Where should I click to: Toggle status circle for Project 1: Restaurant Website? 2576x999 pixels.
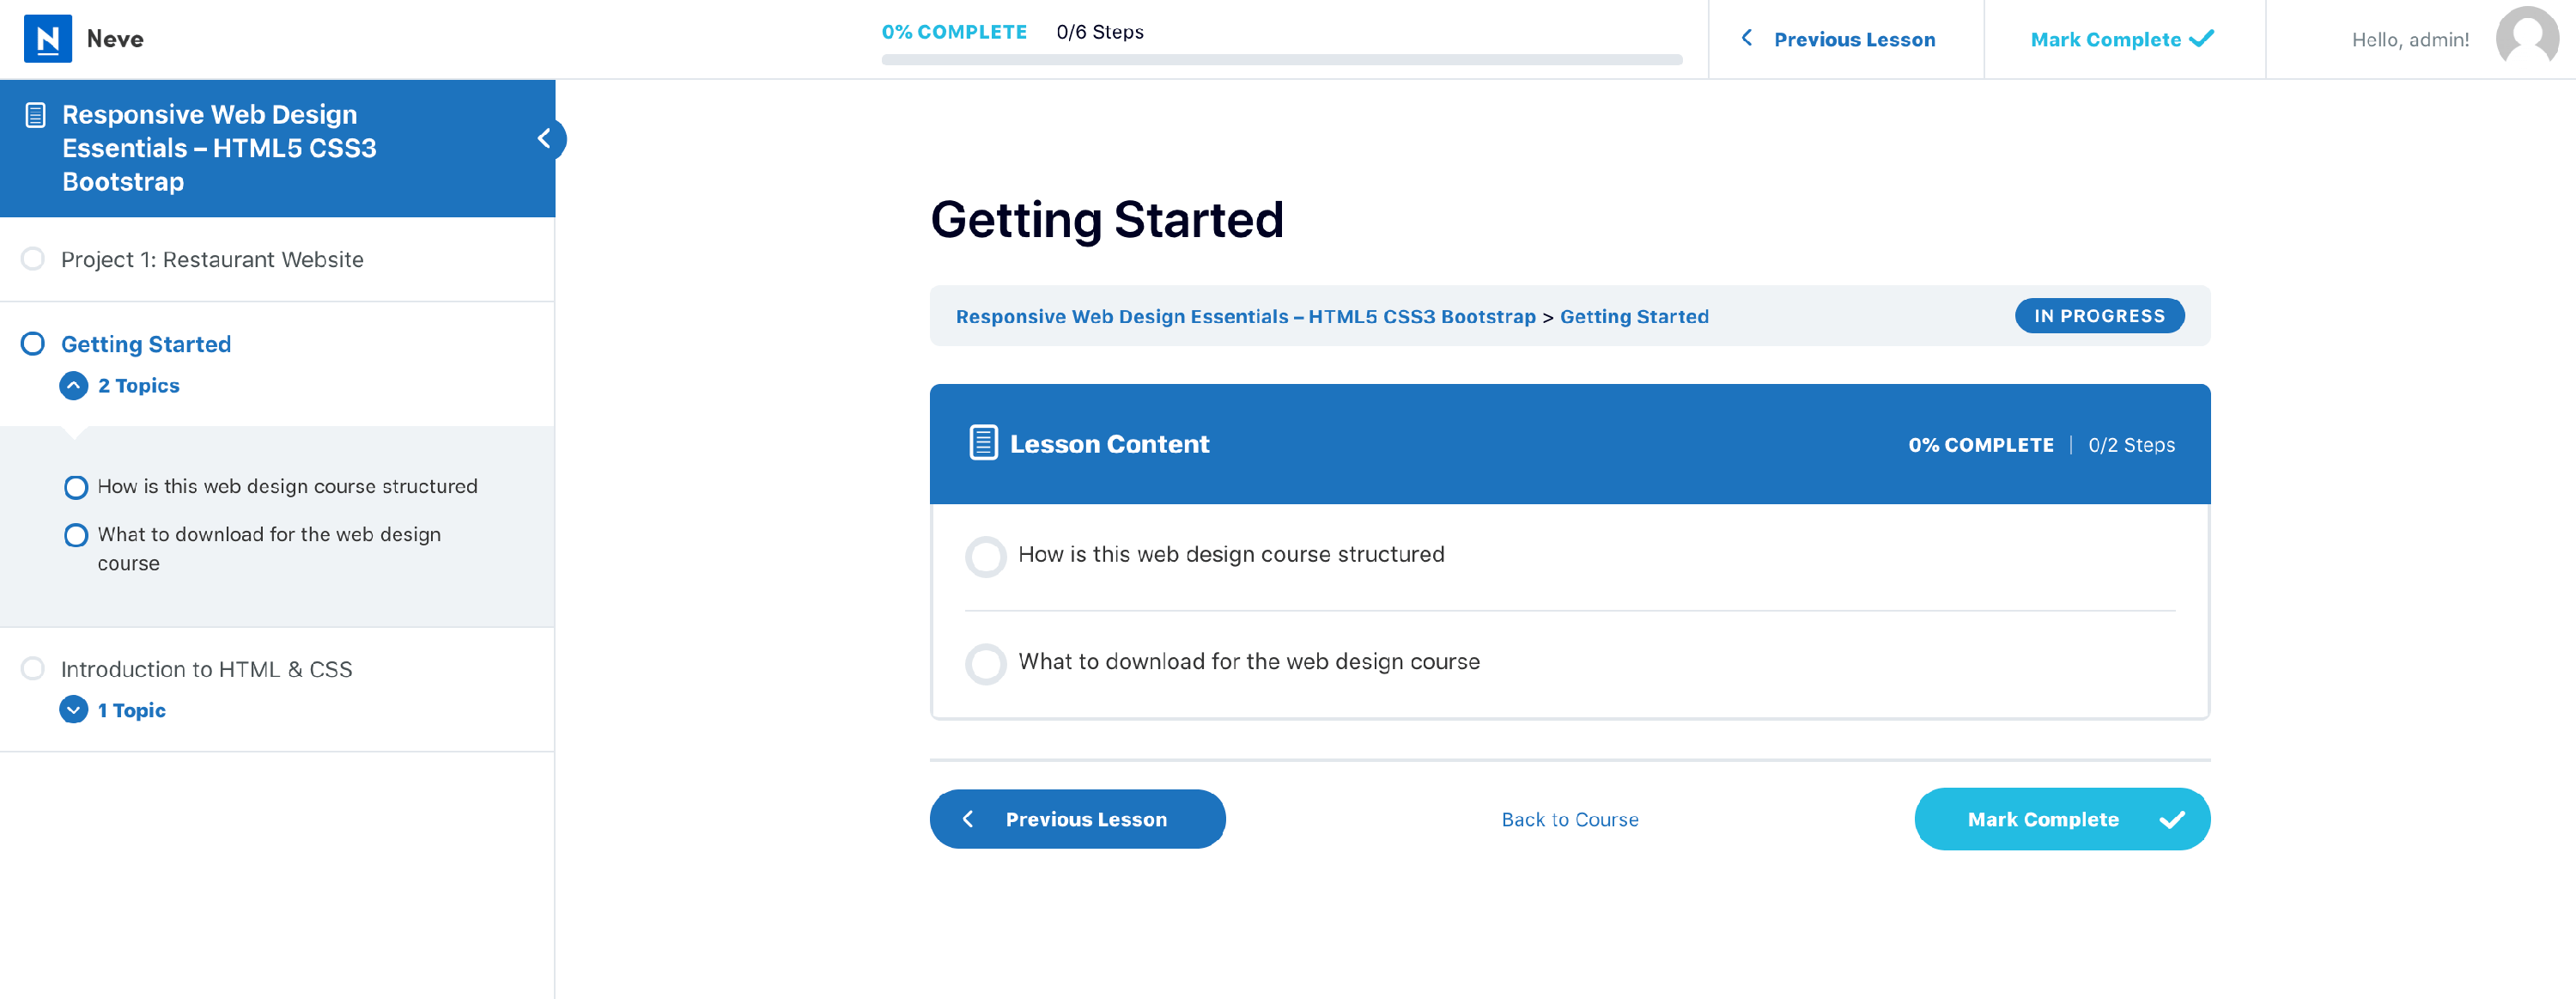coord(33,259)
